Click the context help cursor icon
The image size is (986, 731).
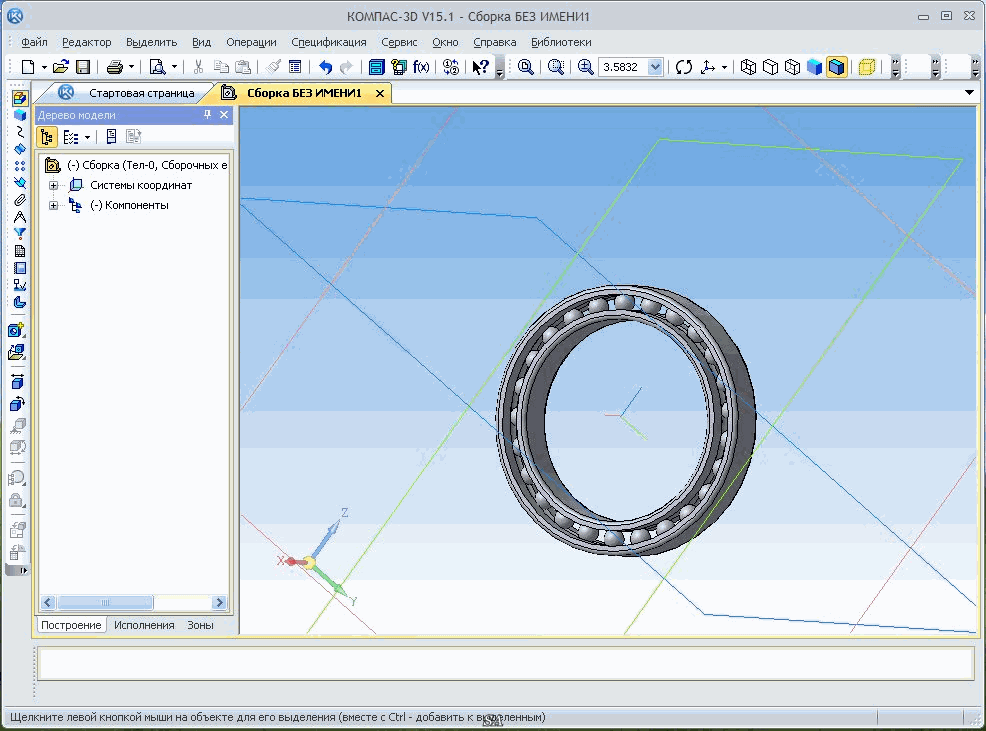480,67
